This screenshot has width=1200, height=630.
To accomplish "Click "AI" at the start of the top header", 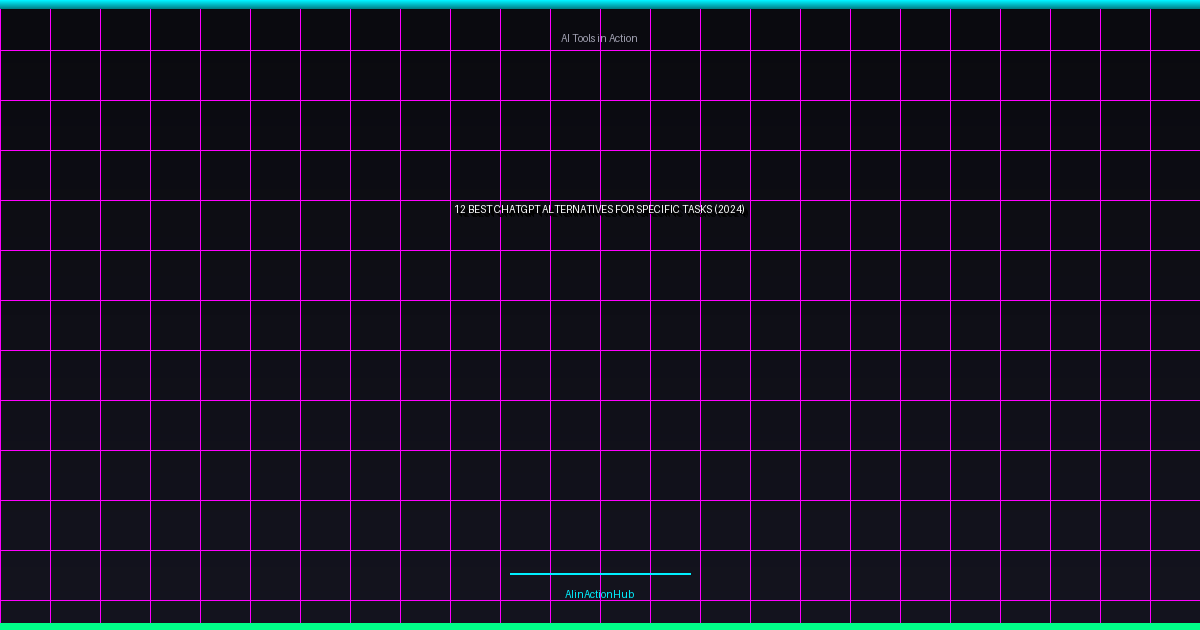I will 565,38.
